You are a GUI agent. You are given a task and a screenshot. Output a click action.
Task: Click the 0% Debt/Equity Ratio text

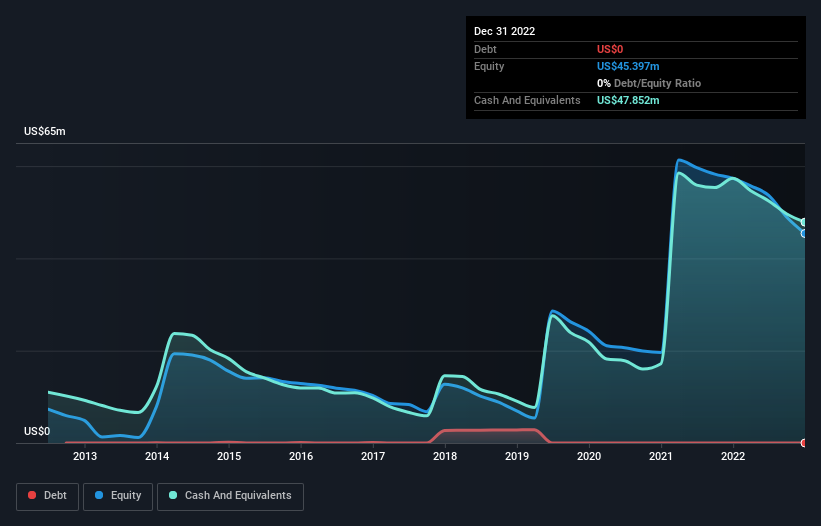649,83
